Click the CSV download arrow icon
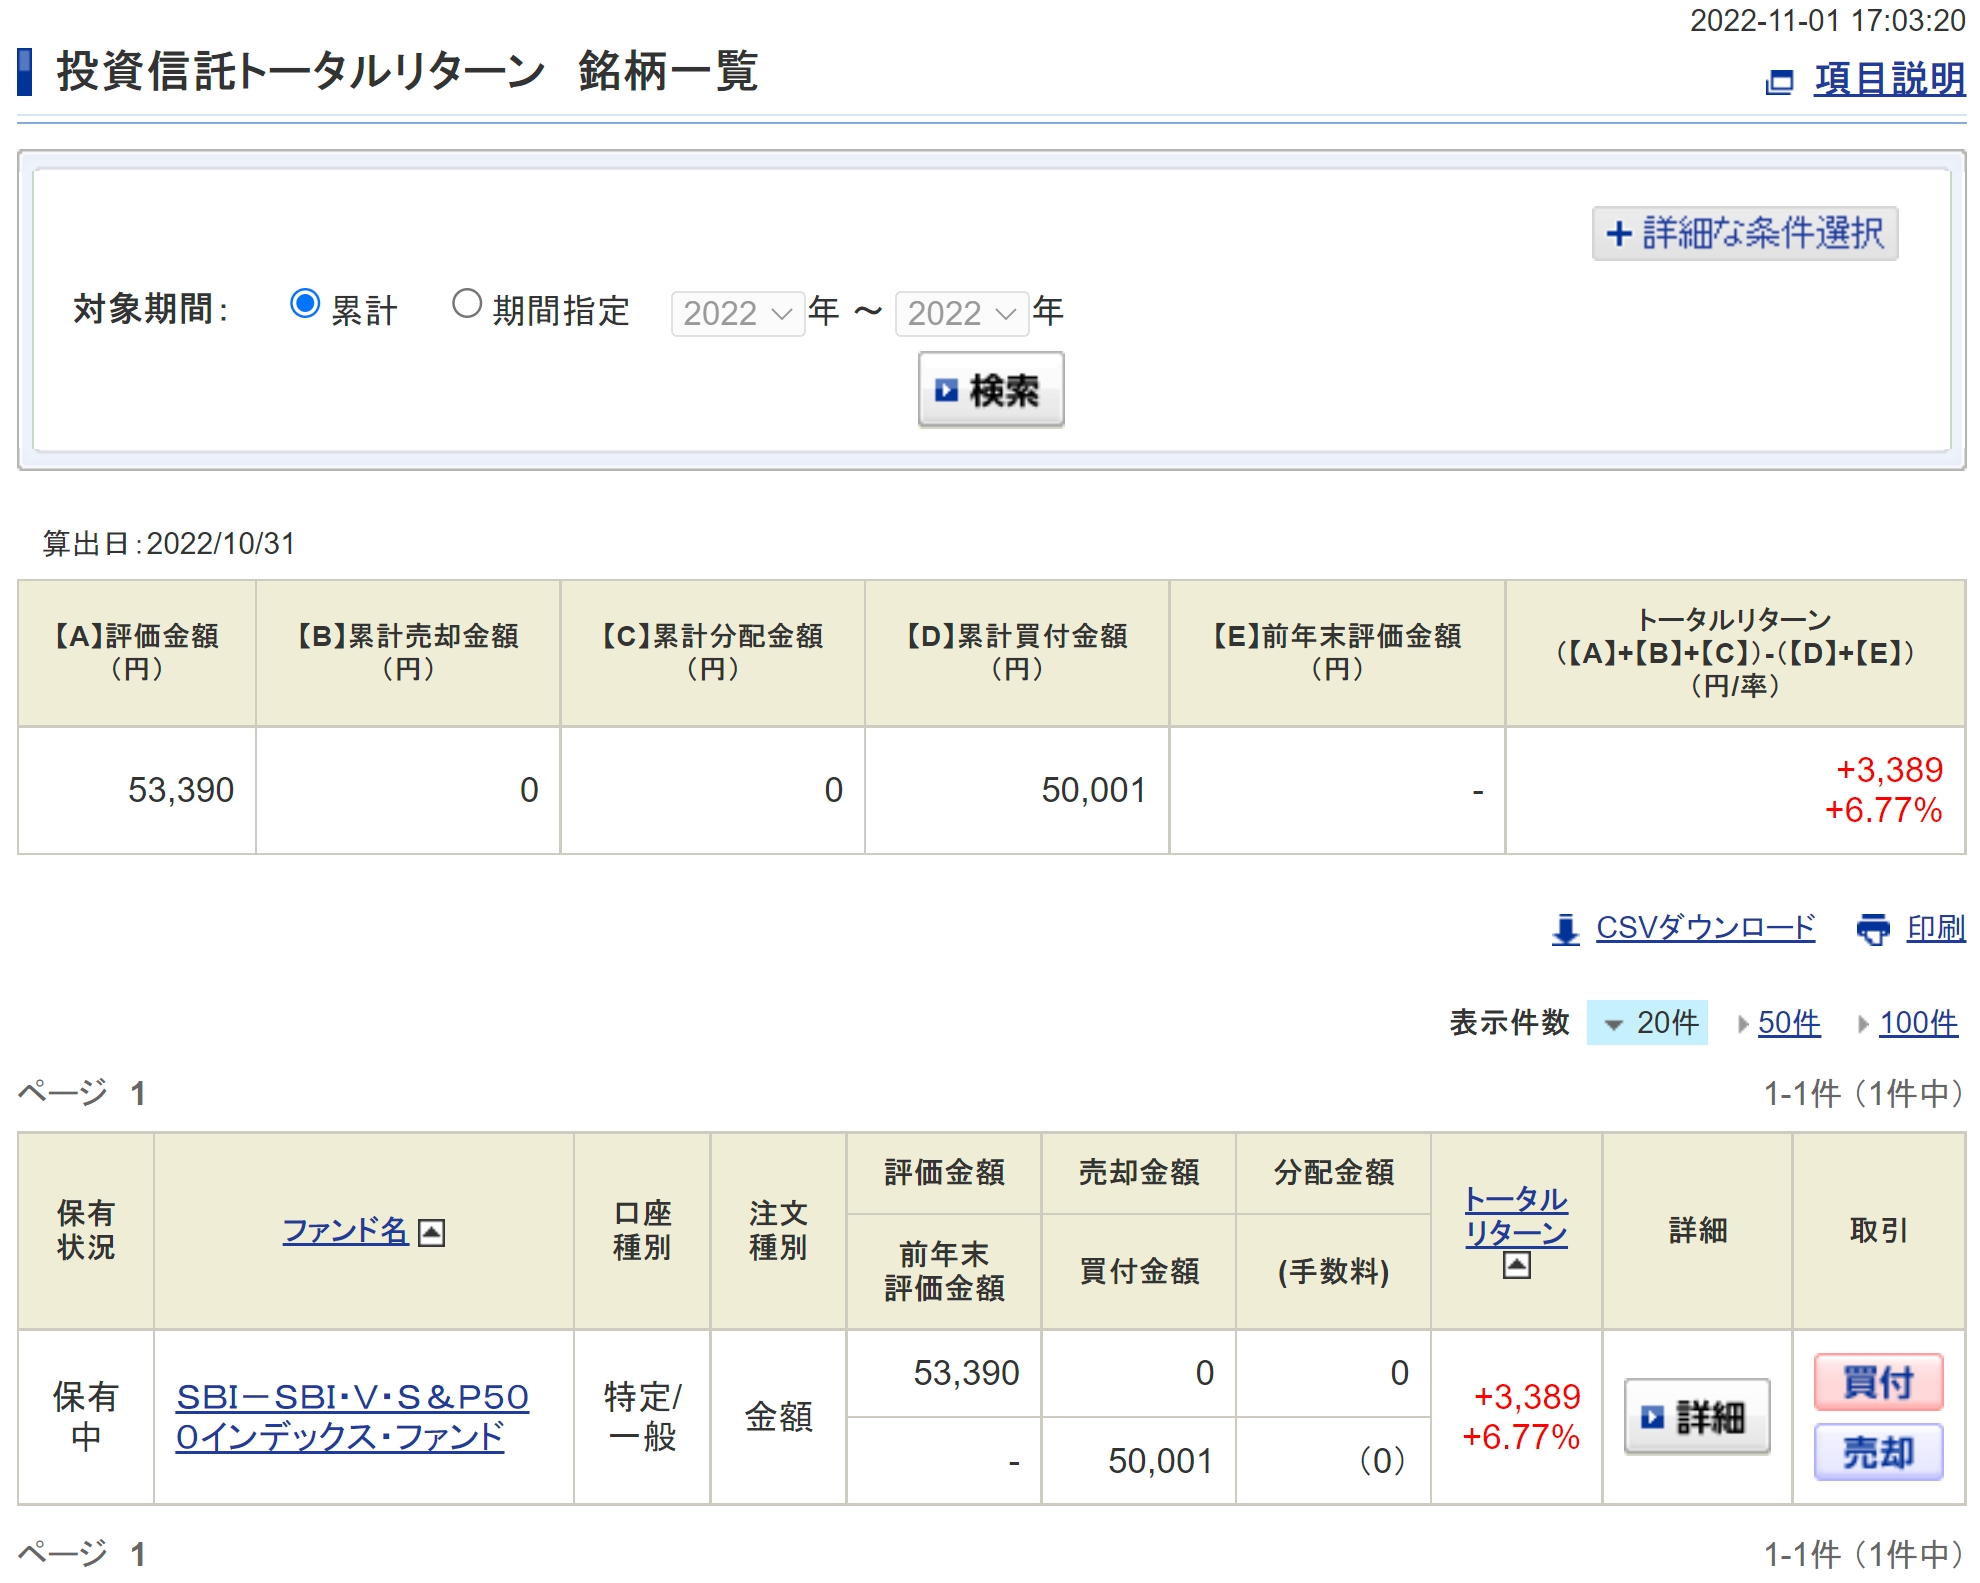1980x1583 pixels. (x=1565, y=930)
